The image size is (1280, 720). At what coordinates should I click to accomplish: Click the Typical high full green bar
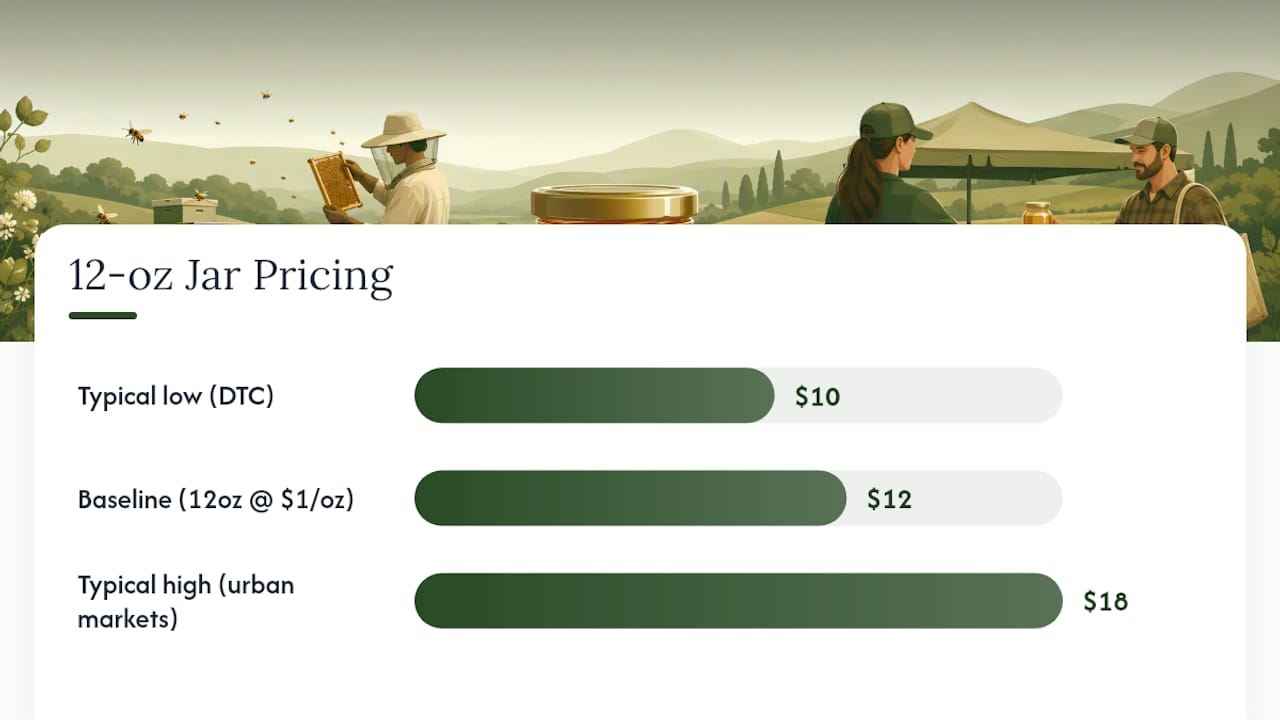738,601
